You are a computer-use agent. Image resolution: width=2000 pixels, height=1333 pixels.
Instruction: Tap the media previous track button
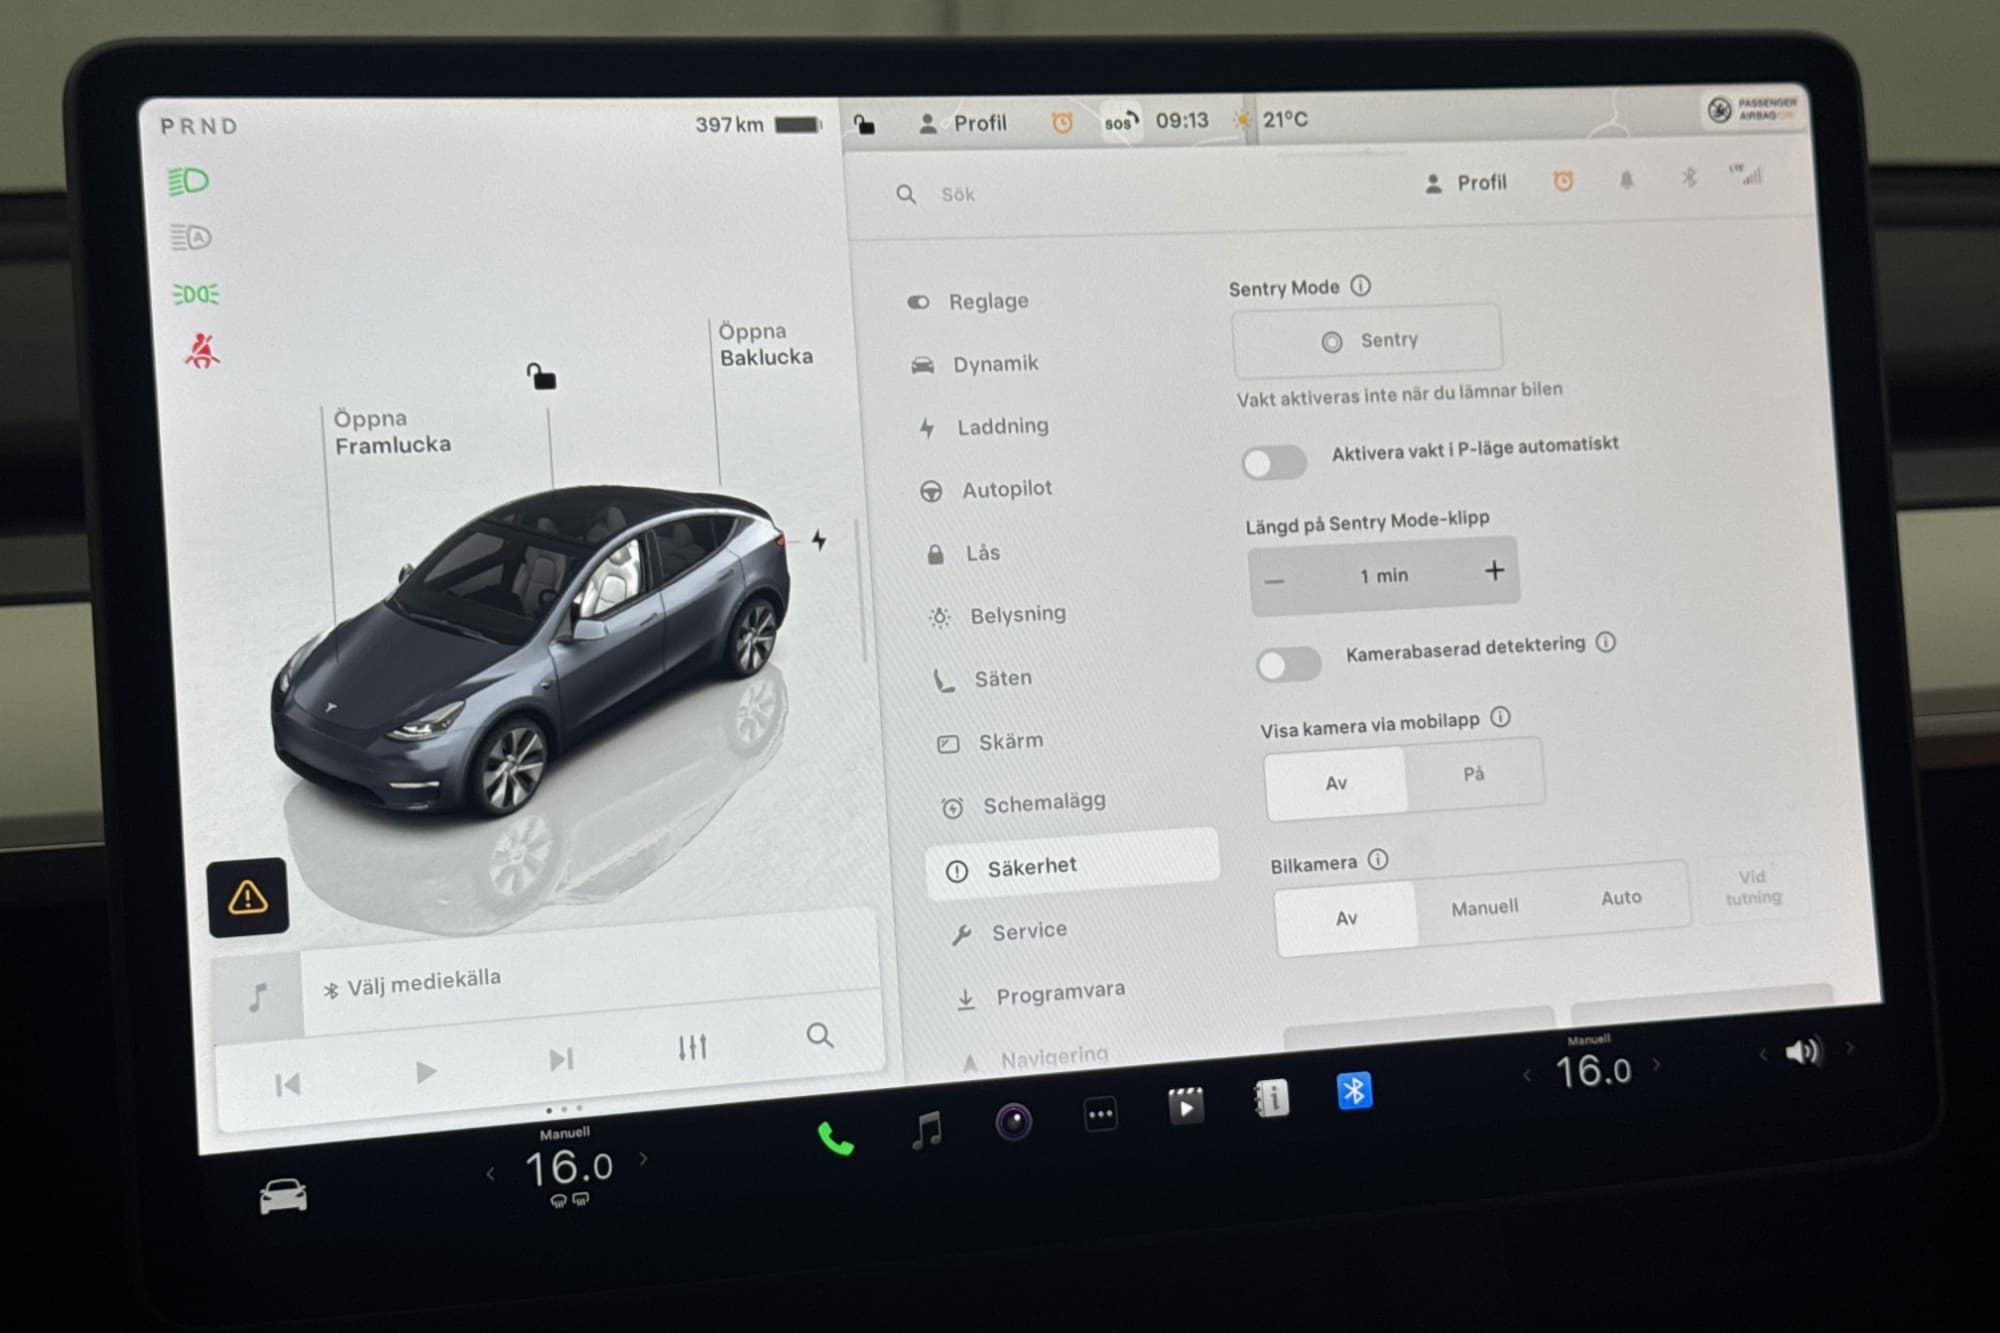tap(288, 1084)
